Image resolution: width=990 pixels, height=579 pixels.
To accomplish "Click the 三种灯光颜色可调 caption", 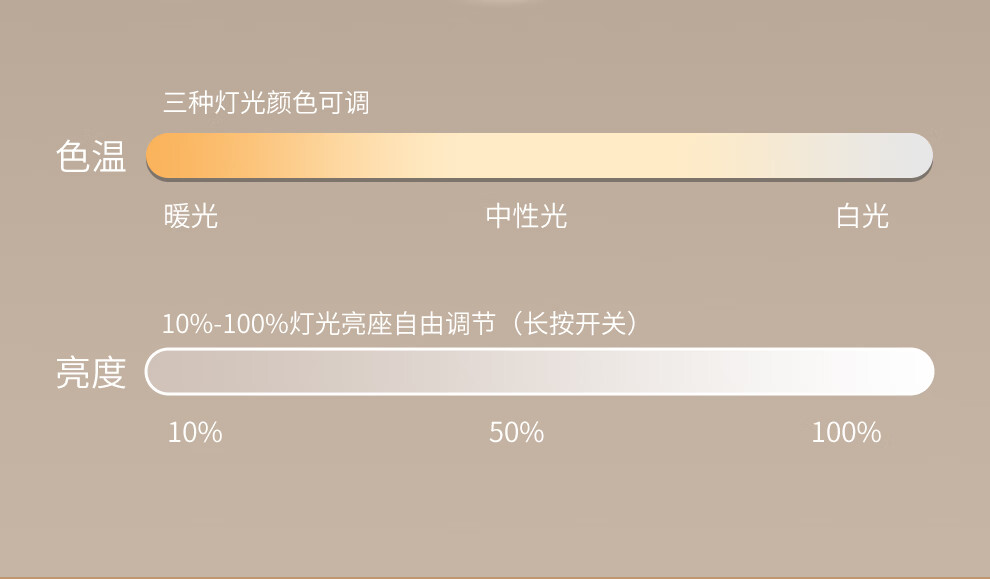I will (x=266, y=103).
